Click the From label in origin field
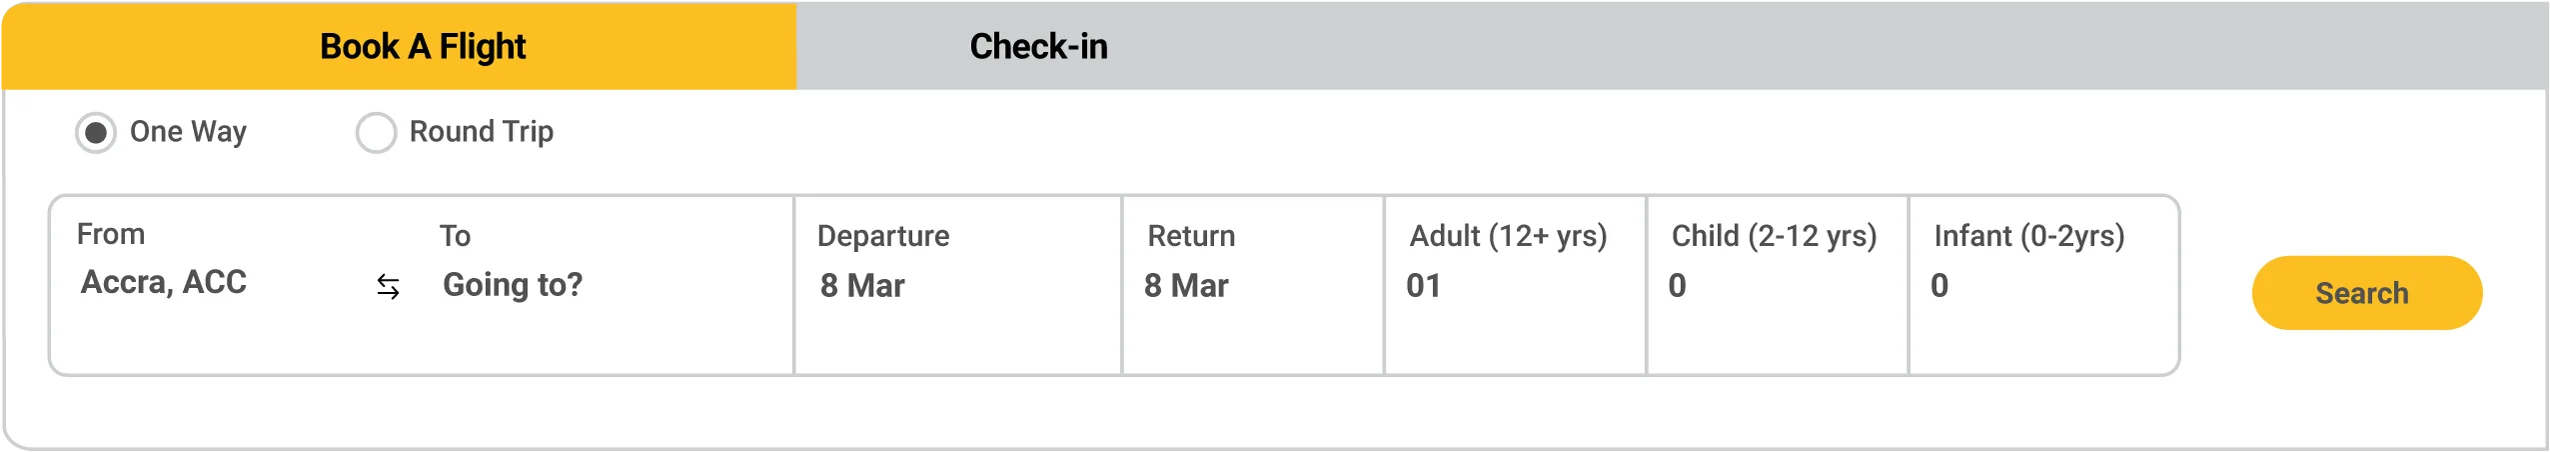Image resolution: width=2550 pixels, height=452 pixels. pyautogui.click(x=111, y=234)
